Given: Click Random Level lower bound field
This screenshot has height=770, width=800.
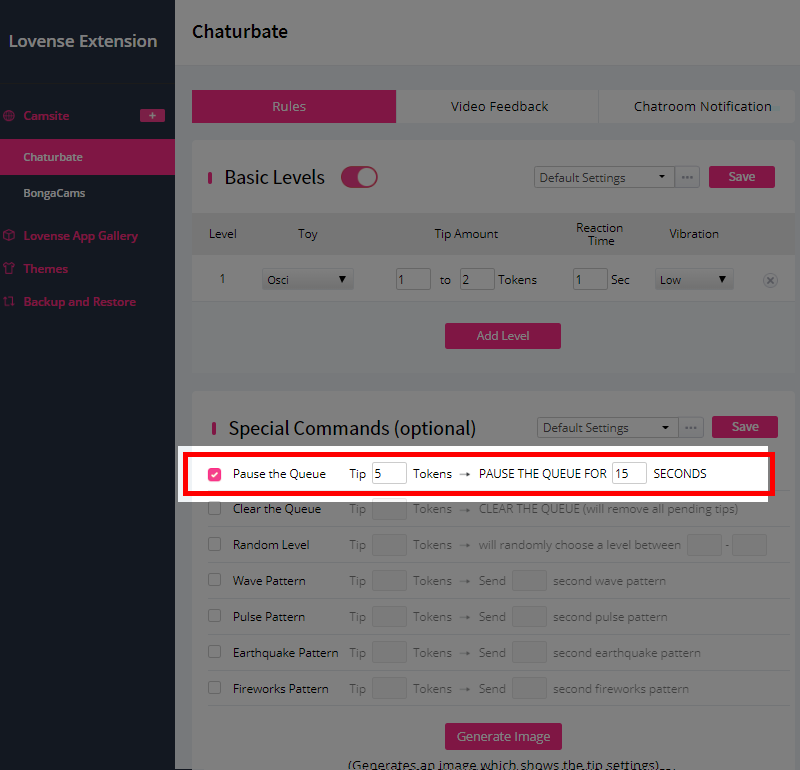Looking at the screenshot, I should click(x=705, y=545).
